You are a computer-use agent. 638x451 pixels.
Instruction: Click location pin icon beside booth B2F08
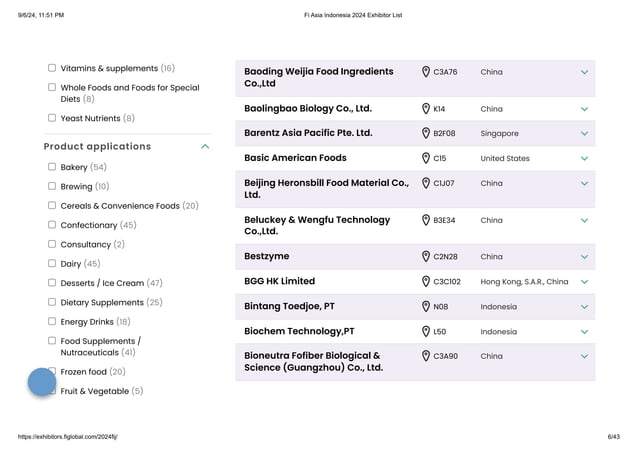coord(425,133)
